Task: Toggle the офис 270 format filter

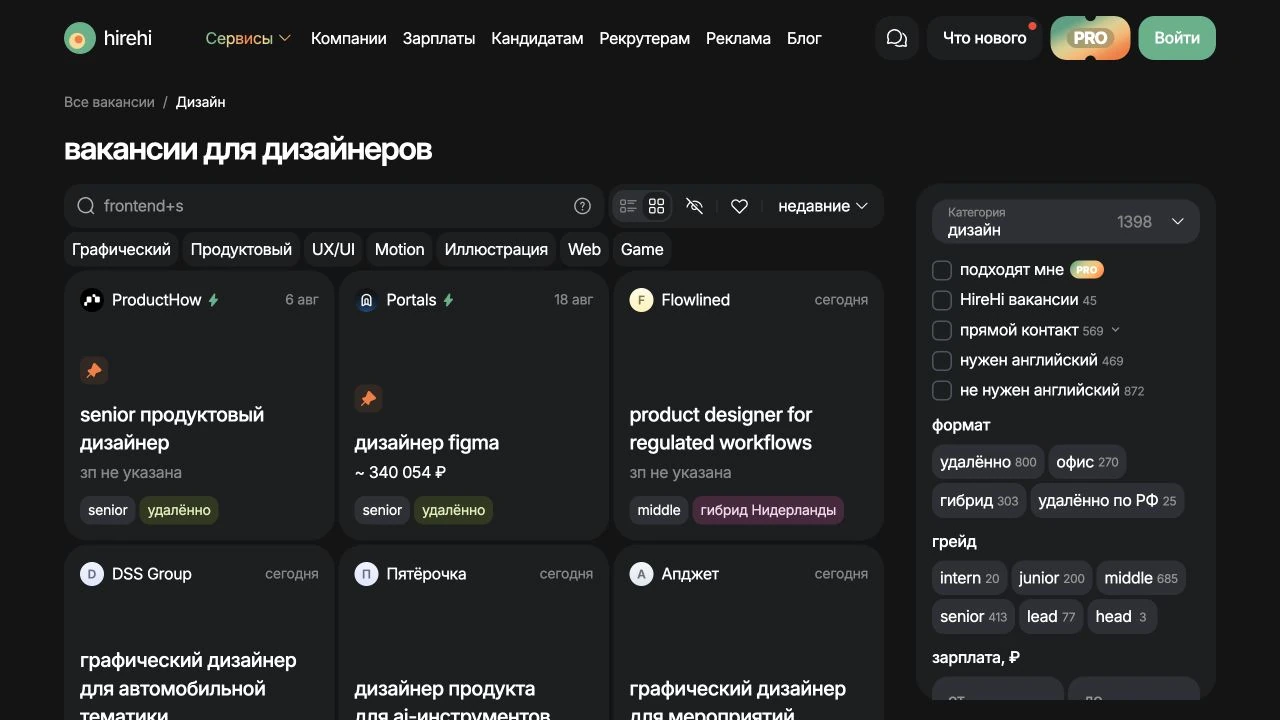Action: pos(1087,462)
